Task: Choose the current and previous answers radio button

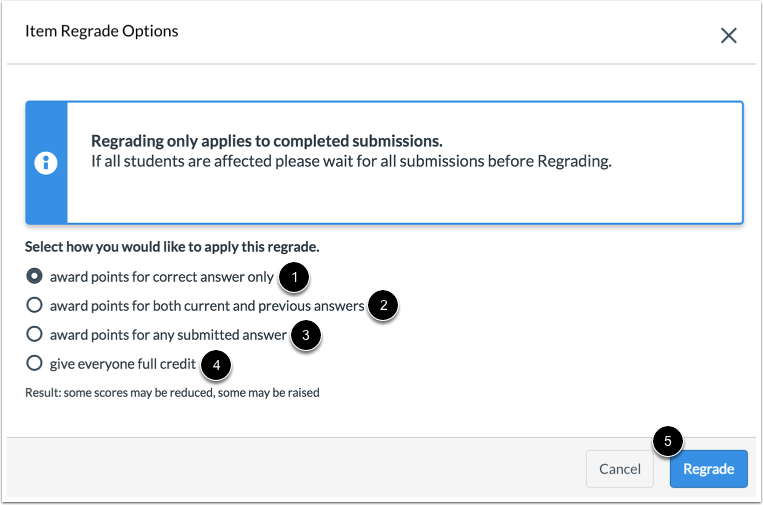Action: (35, 305)
